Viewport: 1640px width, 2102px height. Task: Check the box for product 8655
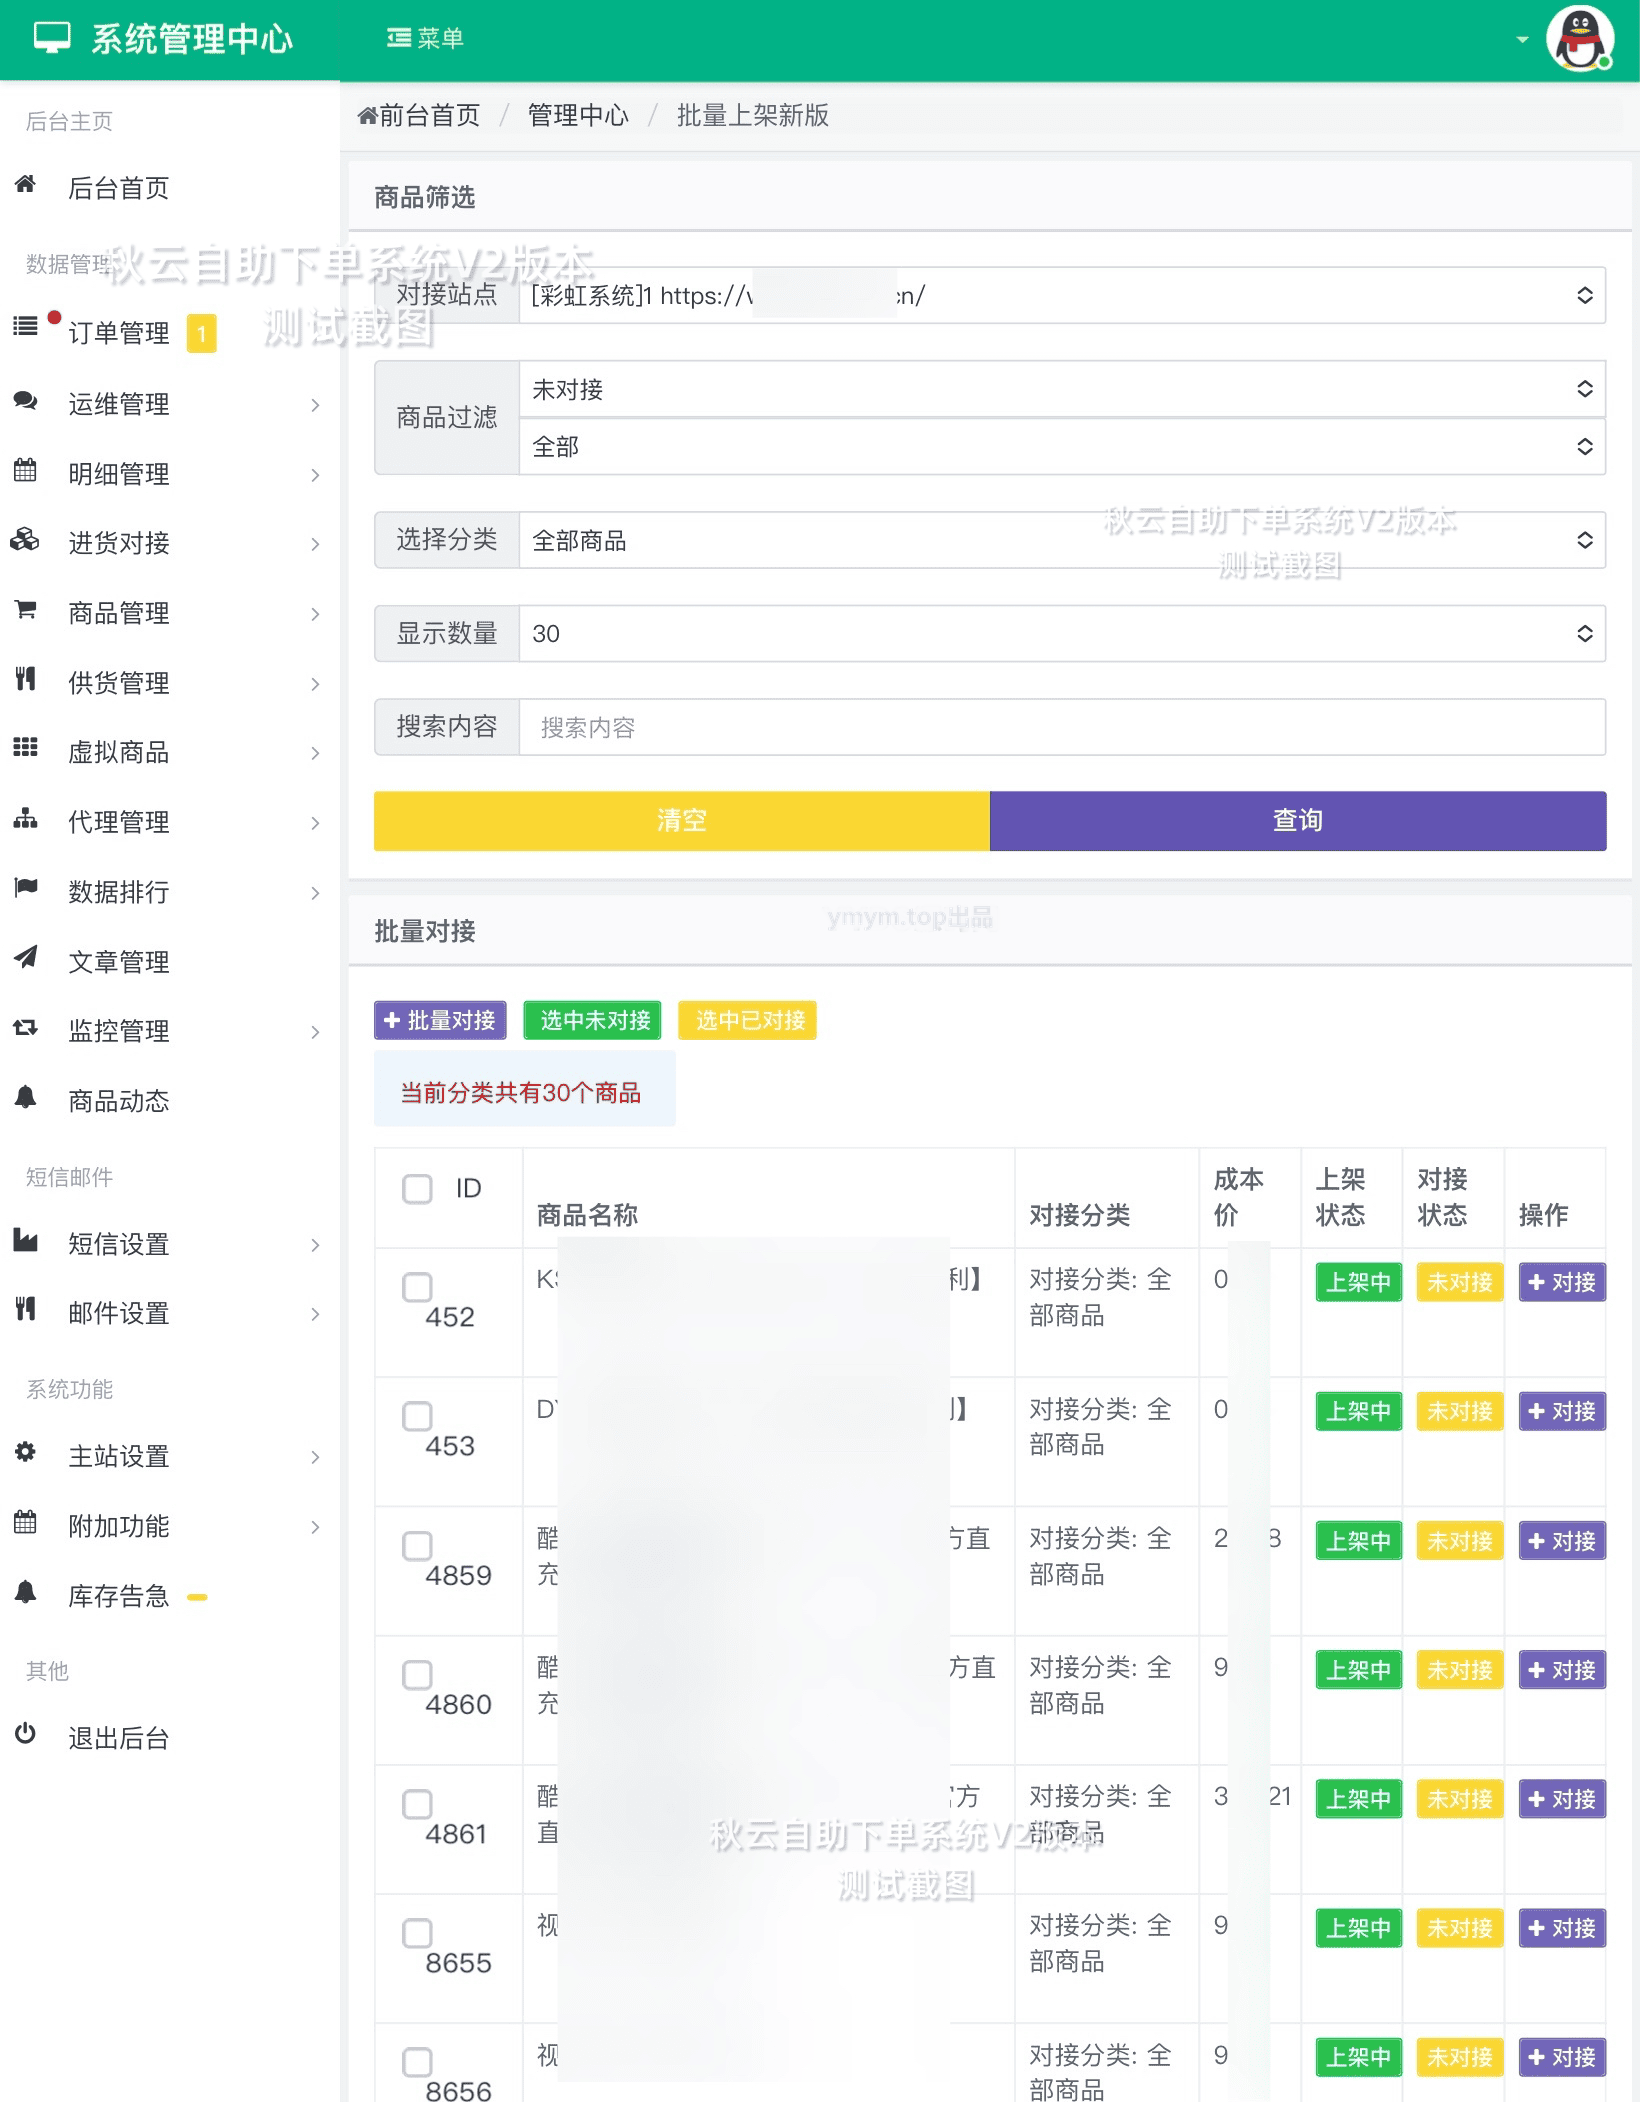click(x=417, y=1933)
